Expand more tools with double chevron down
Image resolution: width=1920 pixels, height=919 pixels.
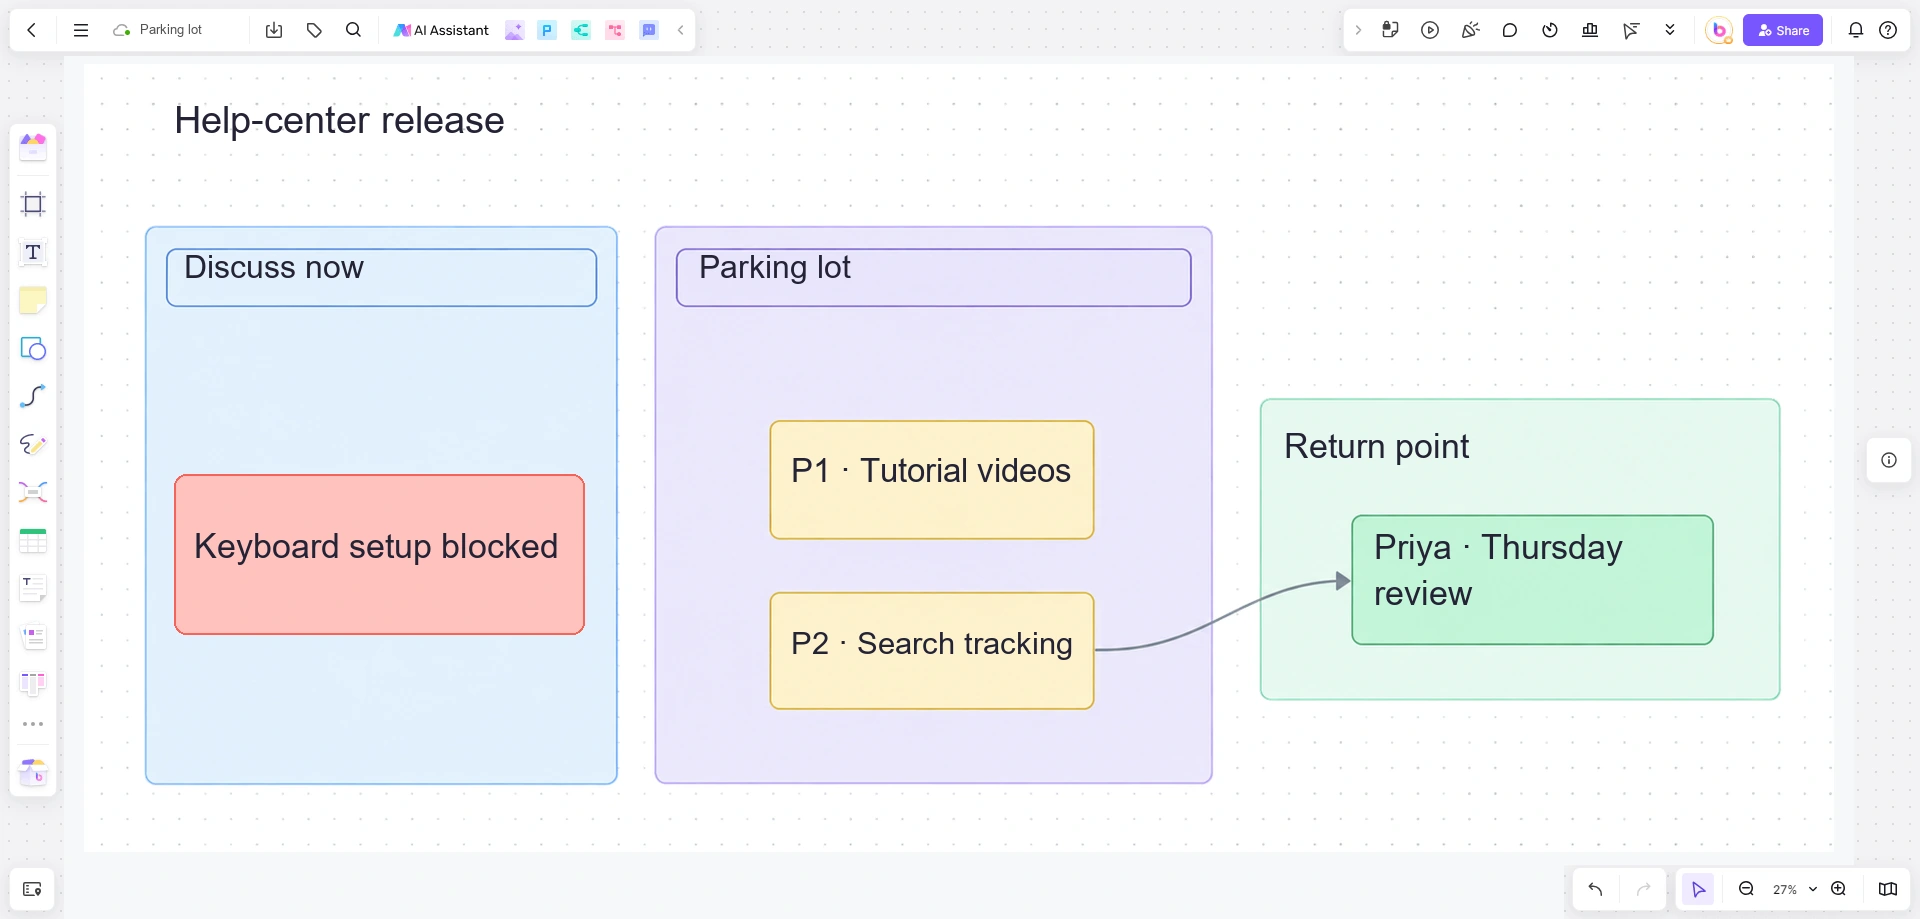coord(1670,30)
